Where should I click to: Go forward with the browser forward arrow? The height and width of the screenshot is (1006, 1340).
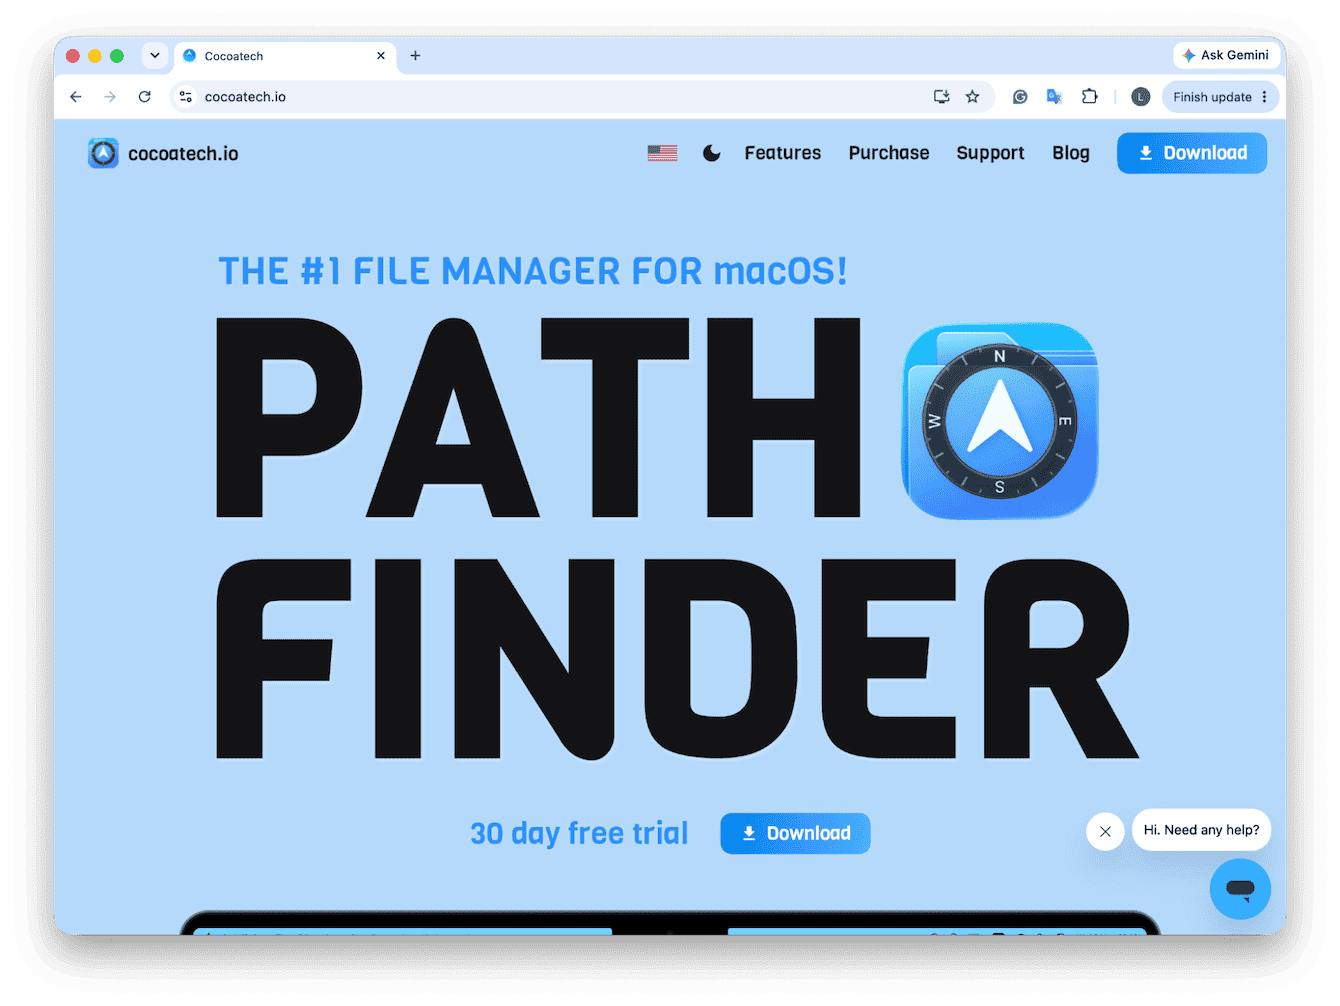pyautogui.click(x=110, y=97)
